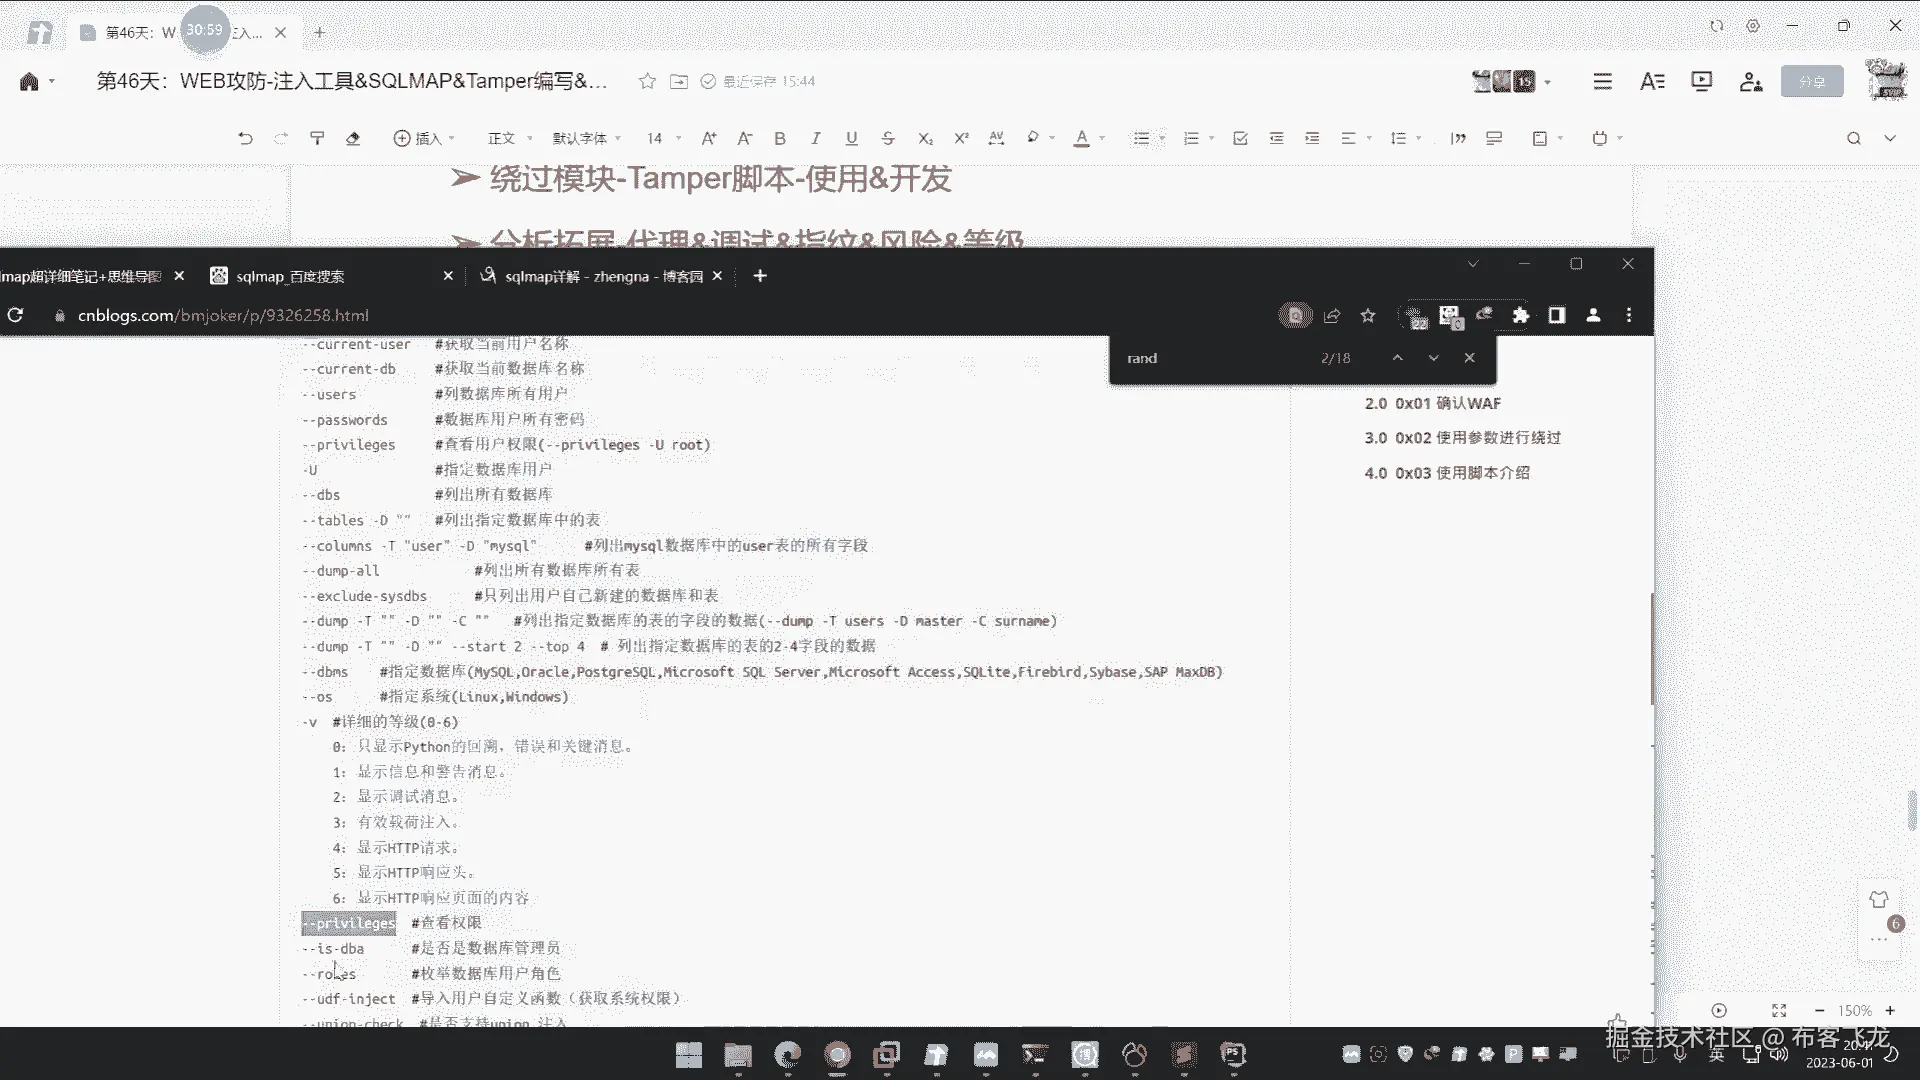Toggle italic formatting

[815, 138]
